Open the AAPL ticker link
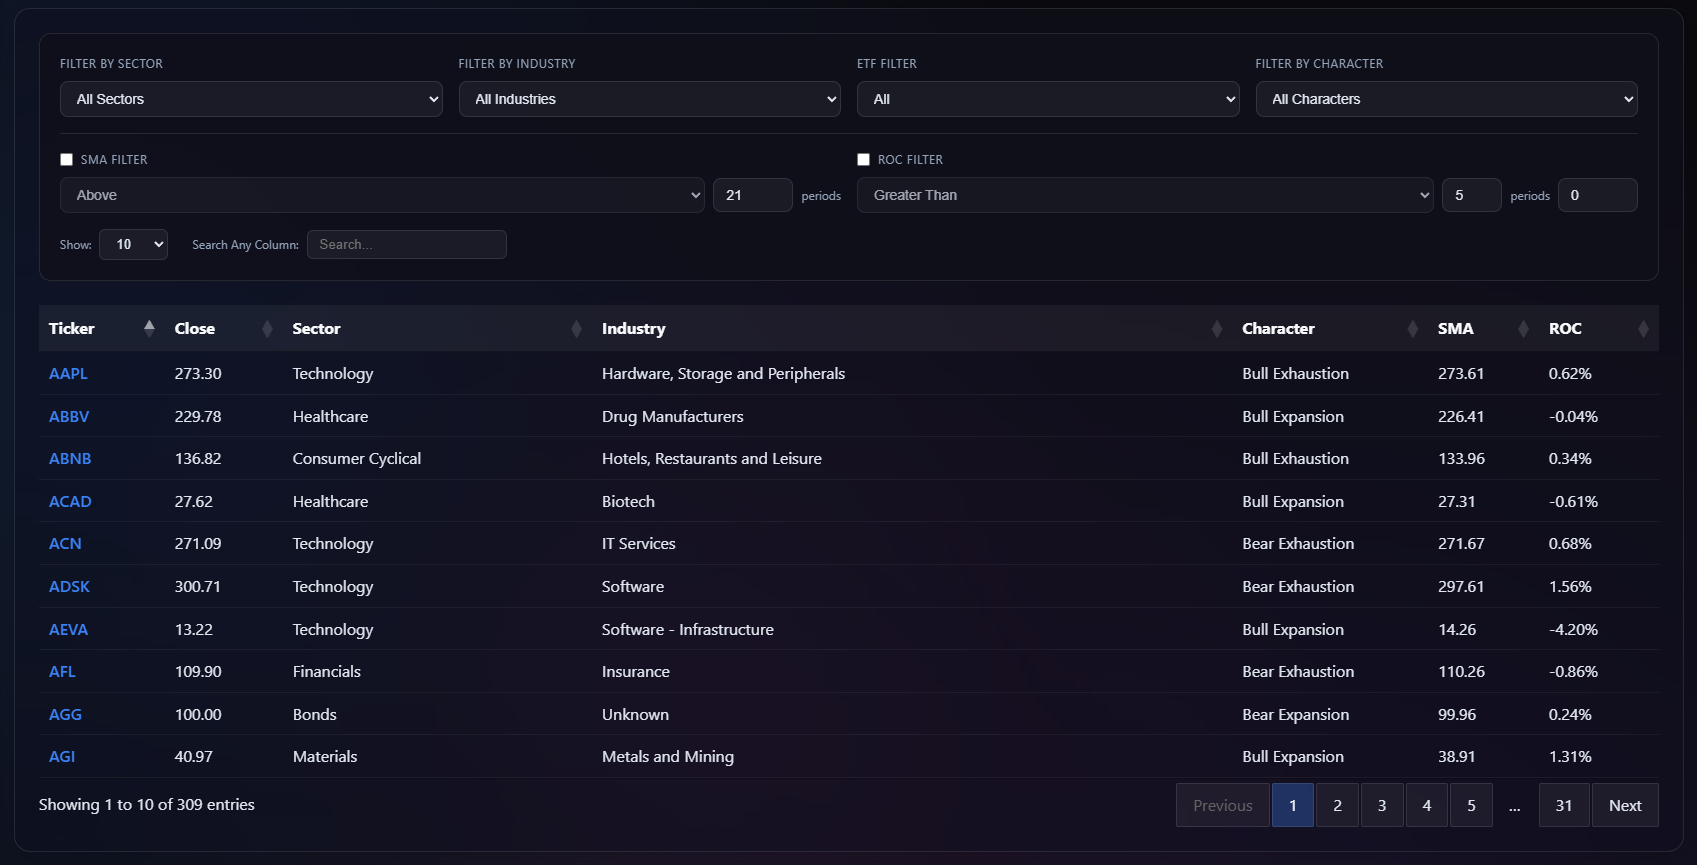Viewport: 1697px width, 865px height. (68, 374)
